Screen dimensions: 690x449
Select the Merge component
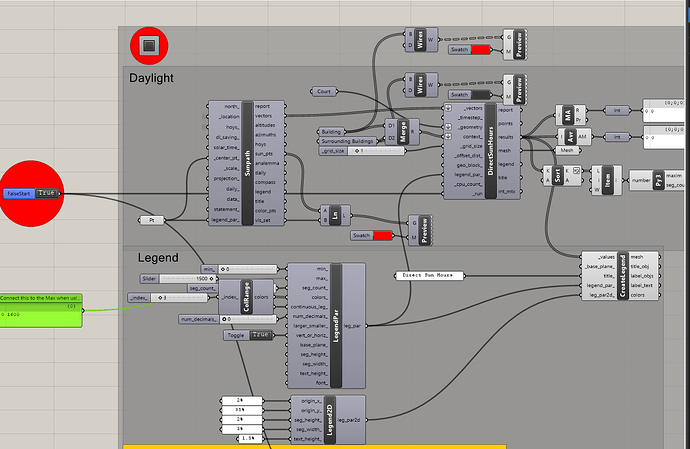(x=402, y=132)
